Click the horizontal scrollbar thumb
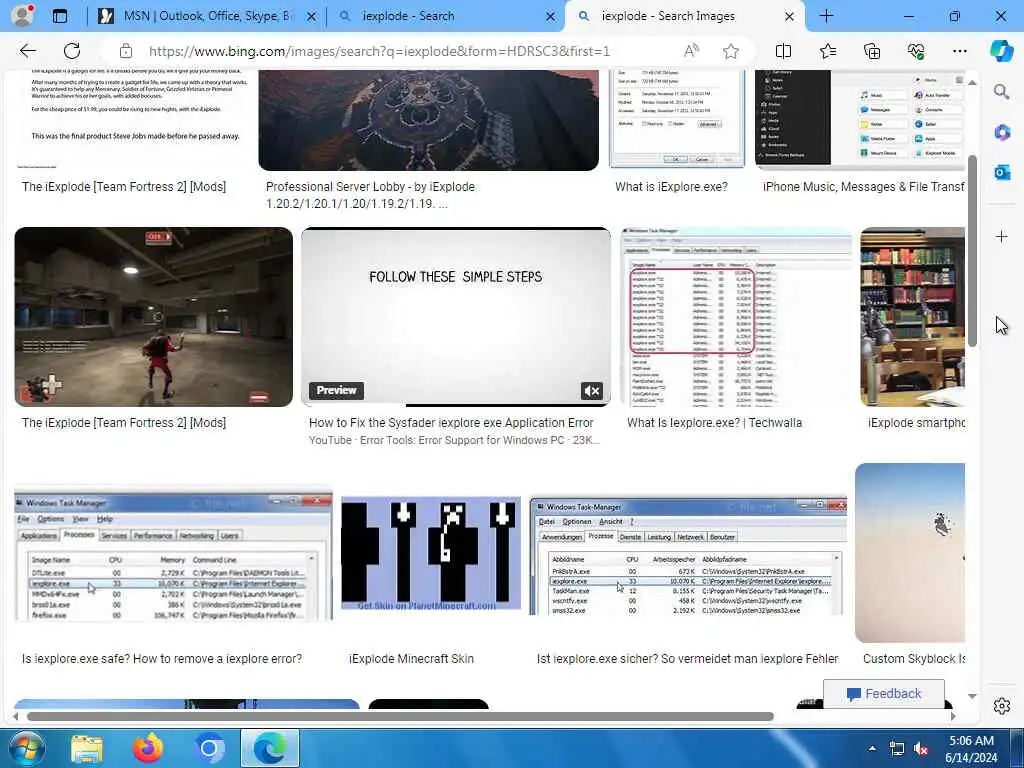Image resolution: width=1024 pixels, height=768 pixels. pos(400,716)
